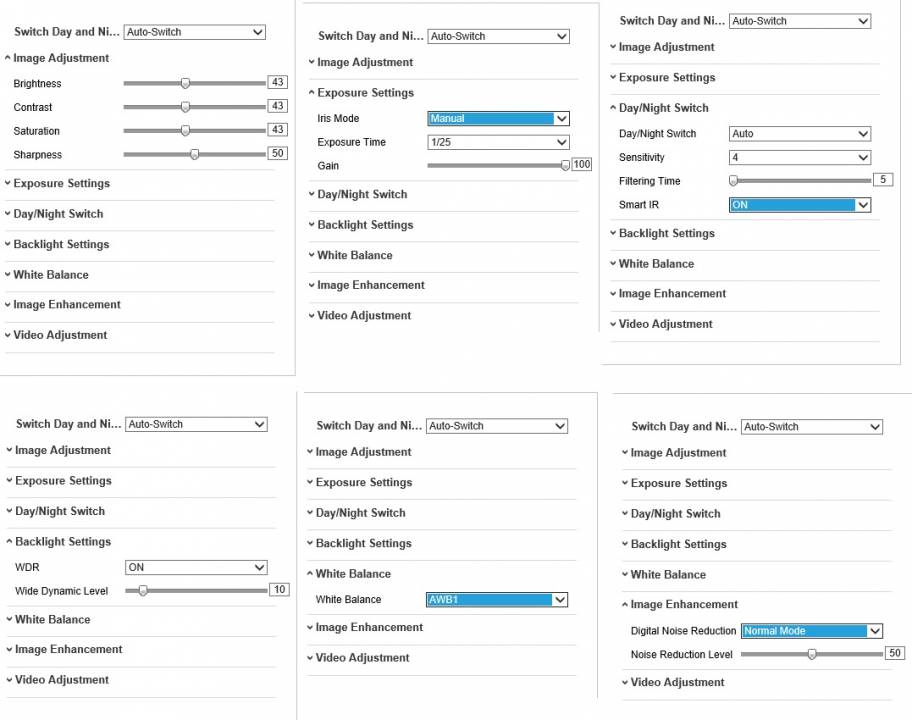Open the Sensitivity dropdown set to 4

[800, 158]
